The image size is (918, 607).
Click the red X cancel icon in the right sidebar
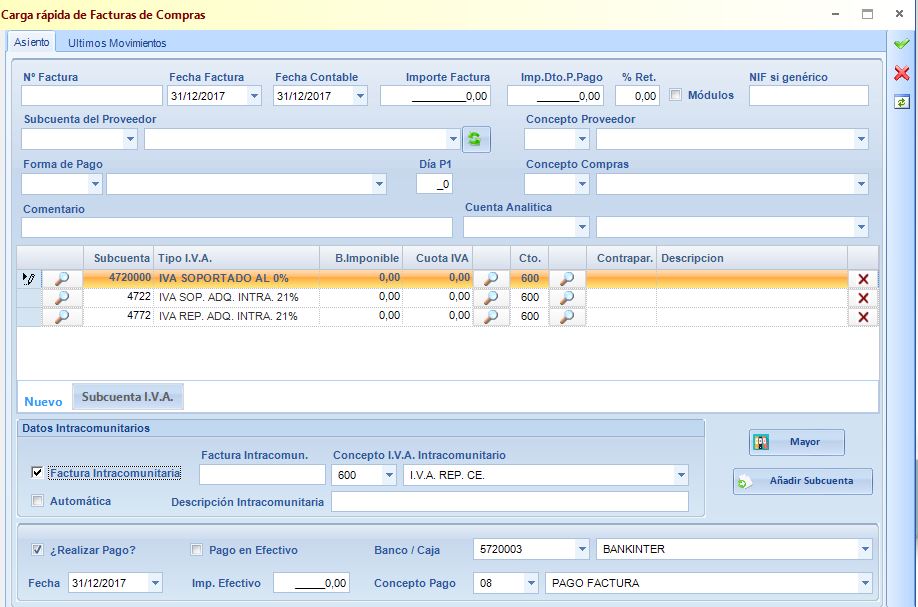point(902,73)
